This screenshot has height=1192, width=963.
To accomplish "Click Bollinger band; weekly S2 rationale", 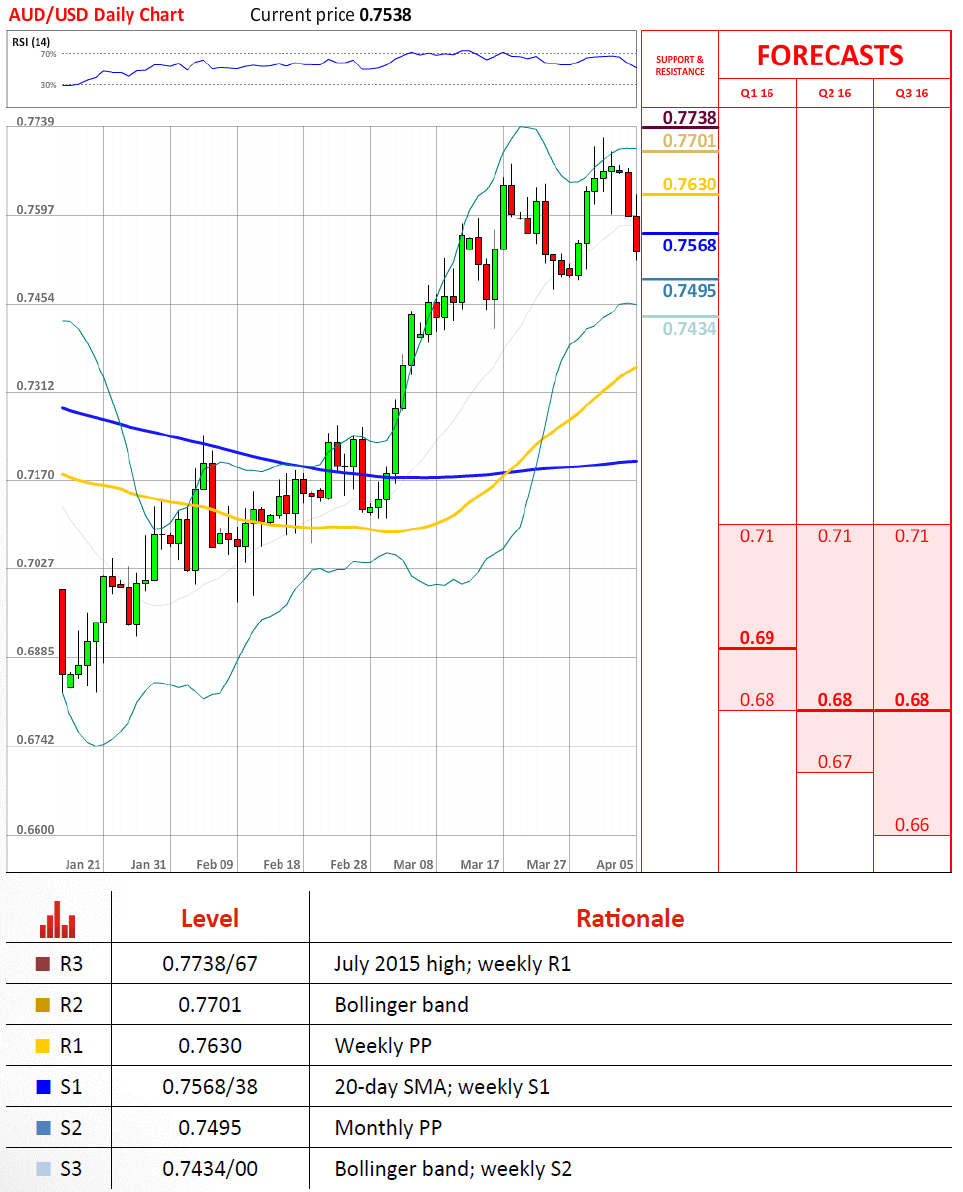I will [453, 1169].
